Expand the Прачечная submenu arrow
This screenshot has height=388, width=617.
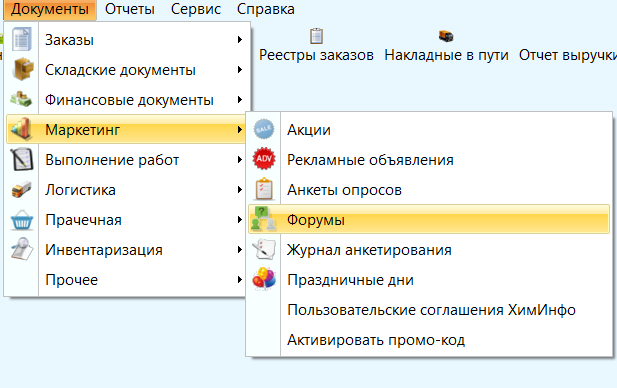(240, 220)
